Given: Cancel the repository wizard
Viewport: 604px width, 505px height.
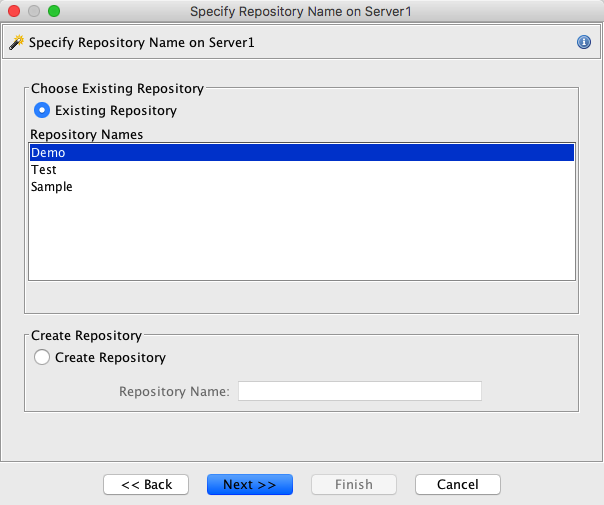Looking at the screenshot, I should click(457, 484).
